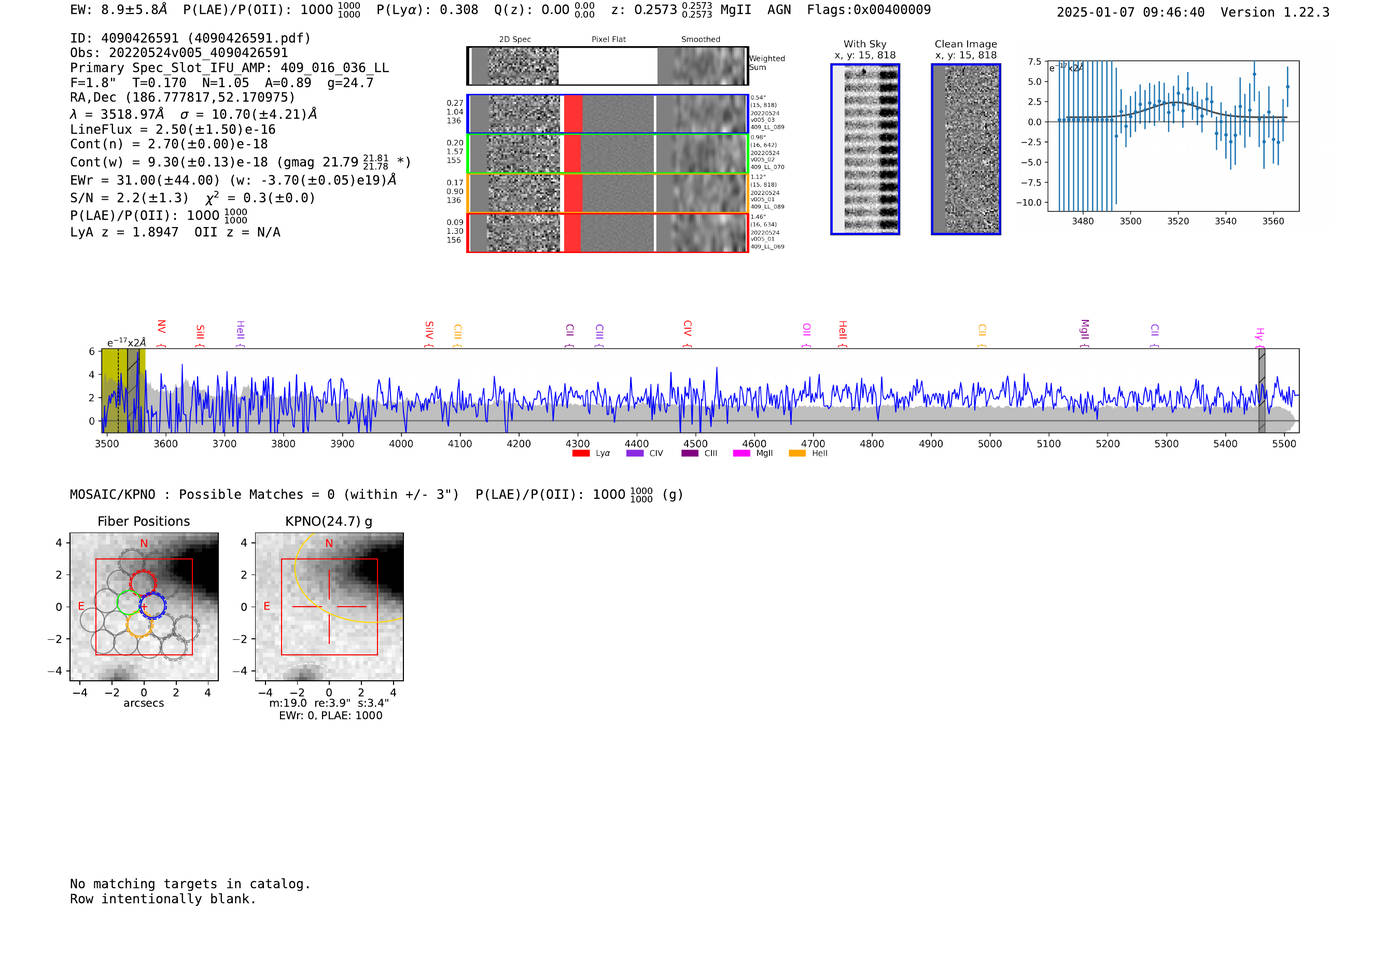Viewport: 1400px width, 953px height.
Task: Select the green-bordered fiber spectrum row
Action: tap(607, 153)
